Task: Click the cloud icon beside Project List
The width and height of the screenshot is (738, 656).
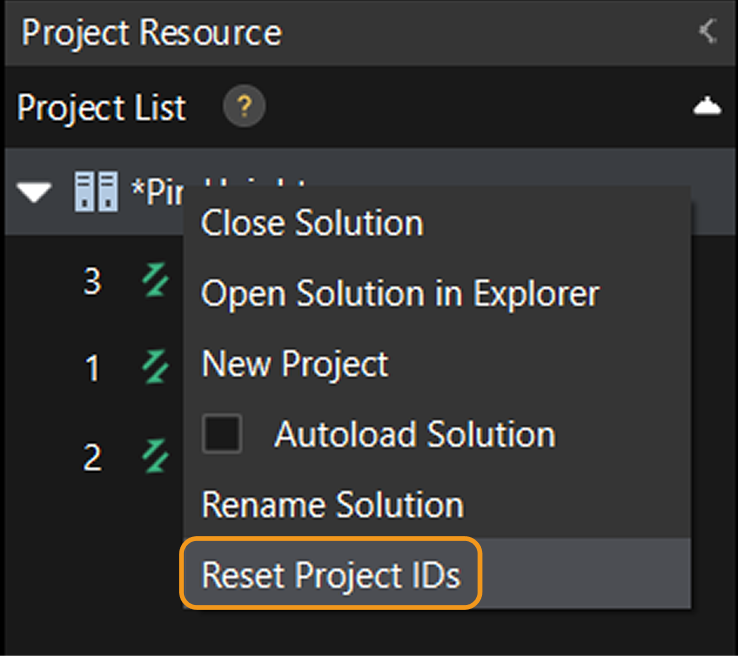Action: click(707, 107)
